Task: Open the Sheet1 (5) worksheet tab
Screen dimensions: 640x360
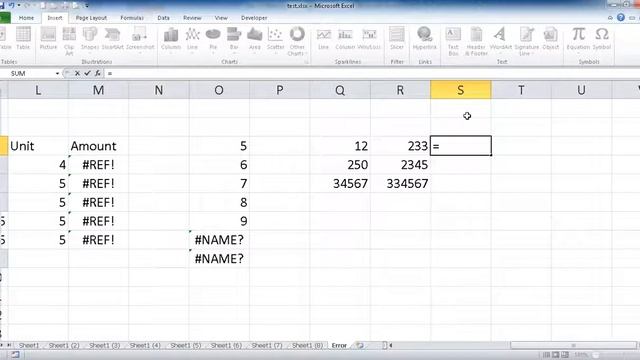Action: click(186, 345)
